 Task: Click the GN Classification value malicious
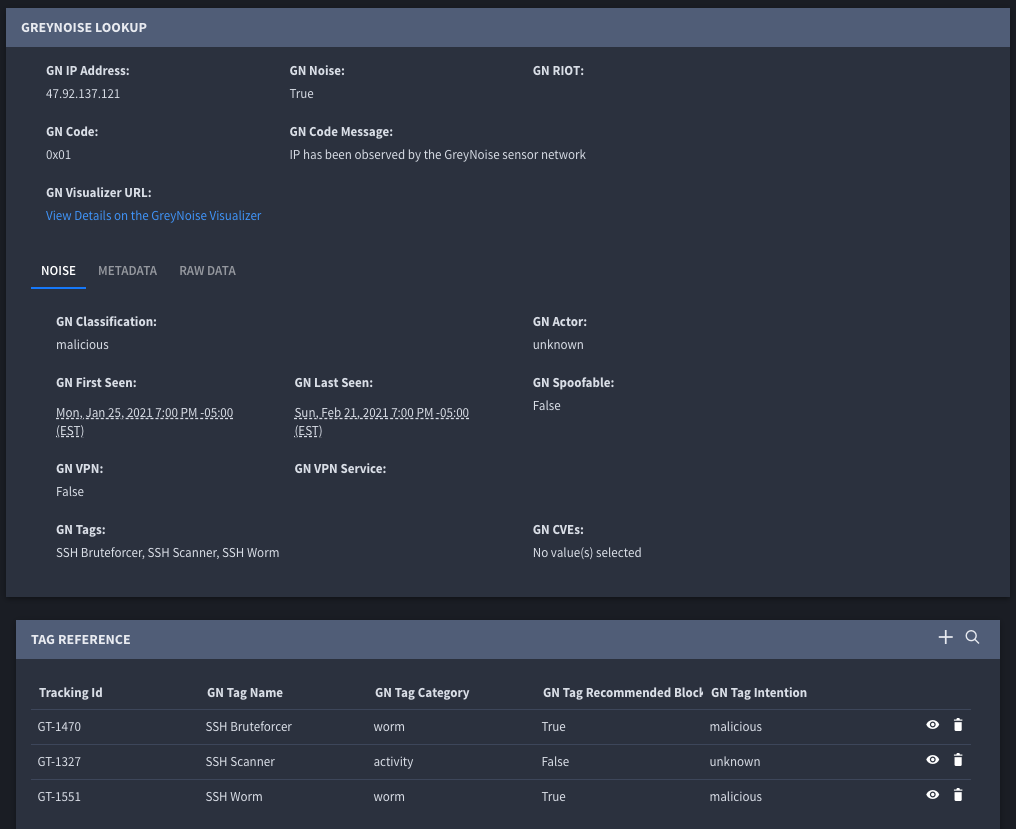click(82, 345)
